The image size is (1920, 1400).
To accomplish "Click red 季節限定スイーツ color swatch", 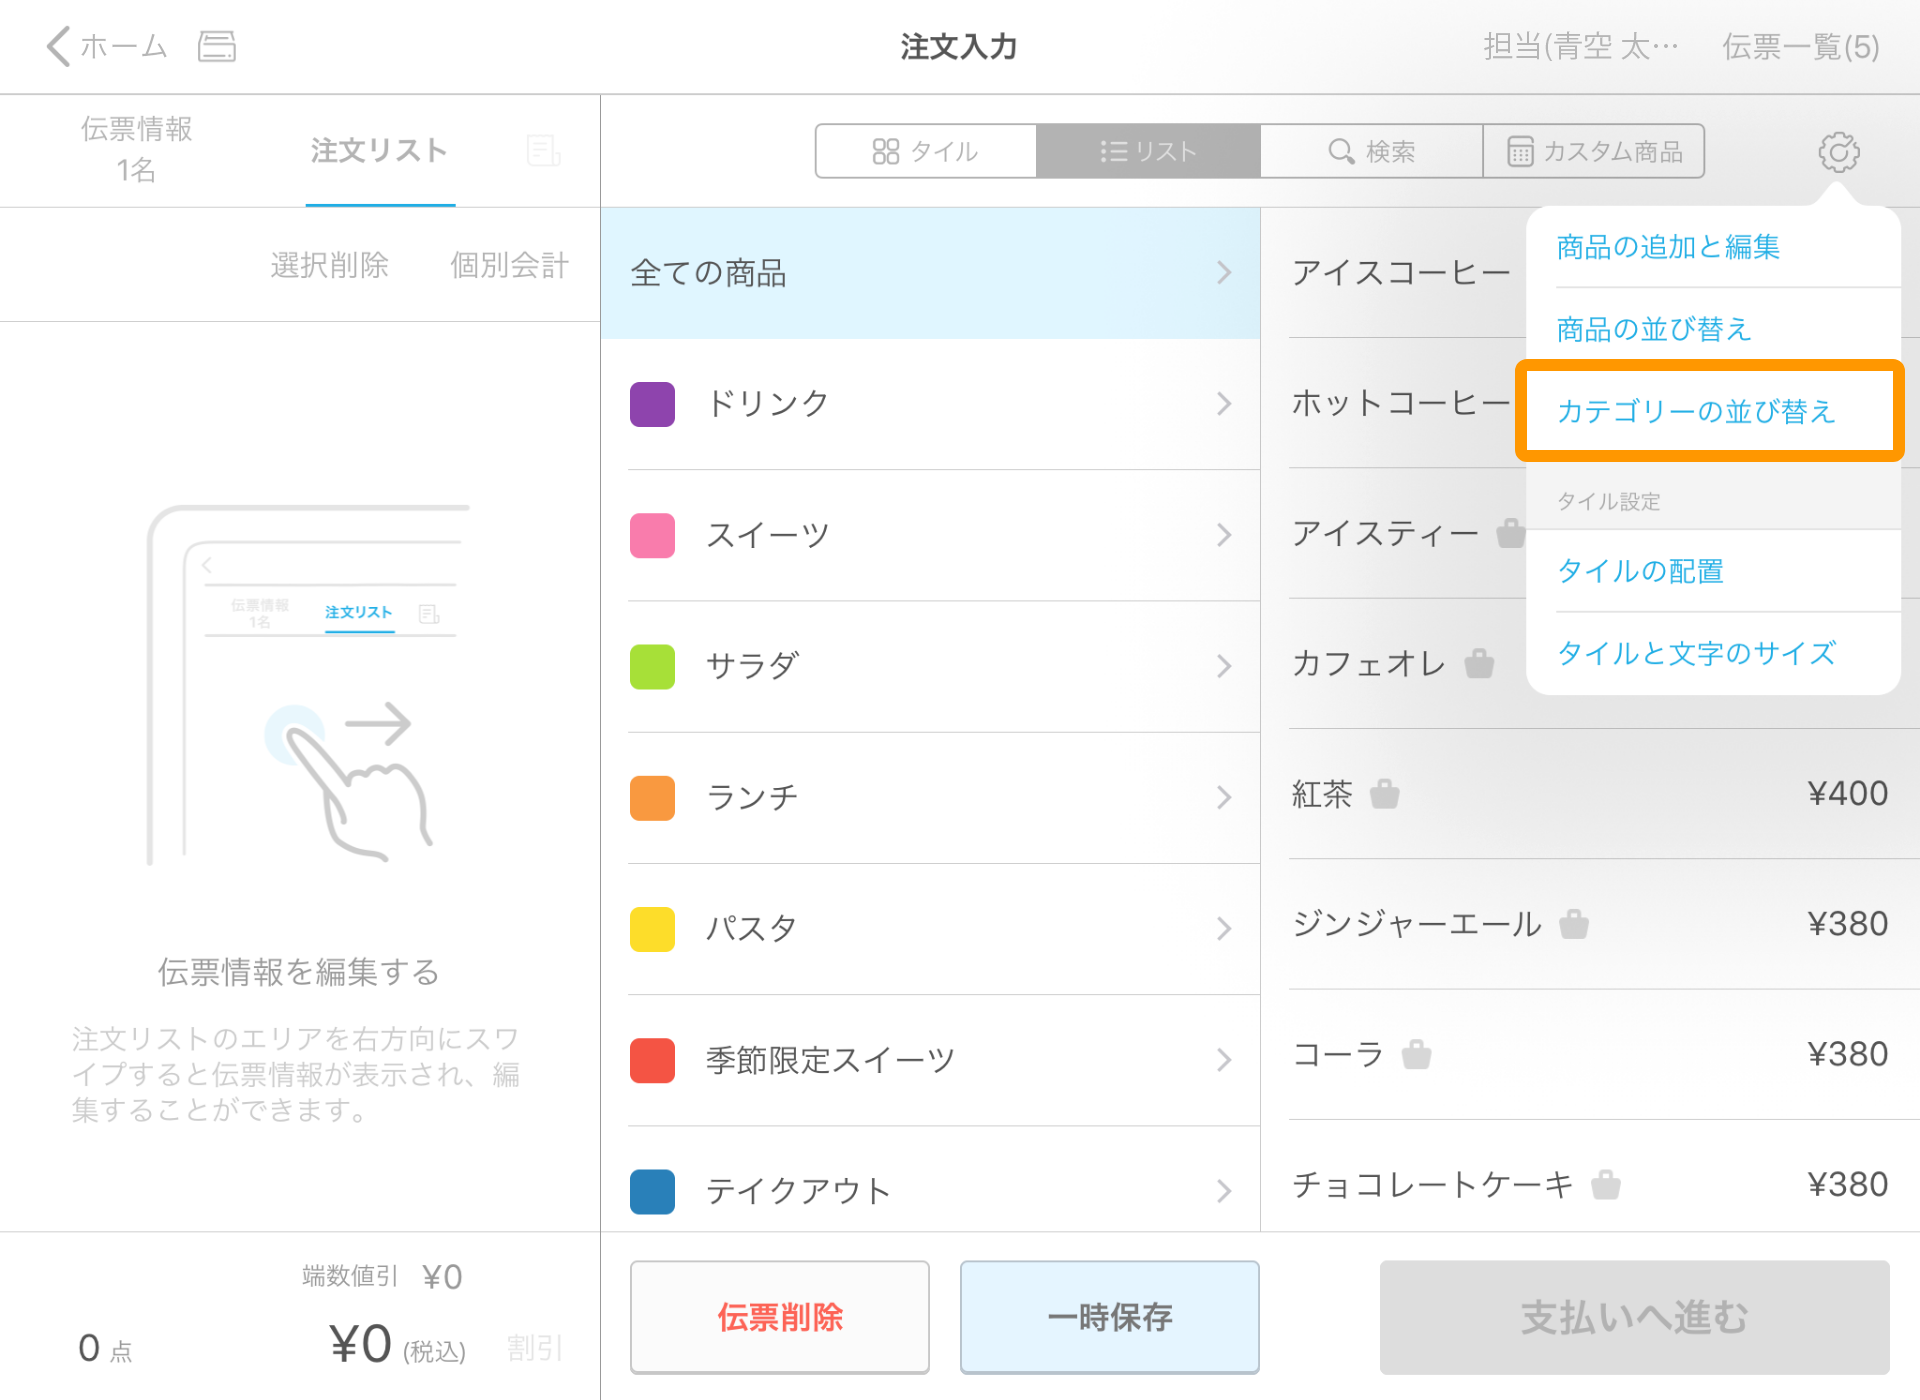I will (652, 1060).
